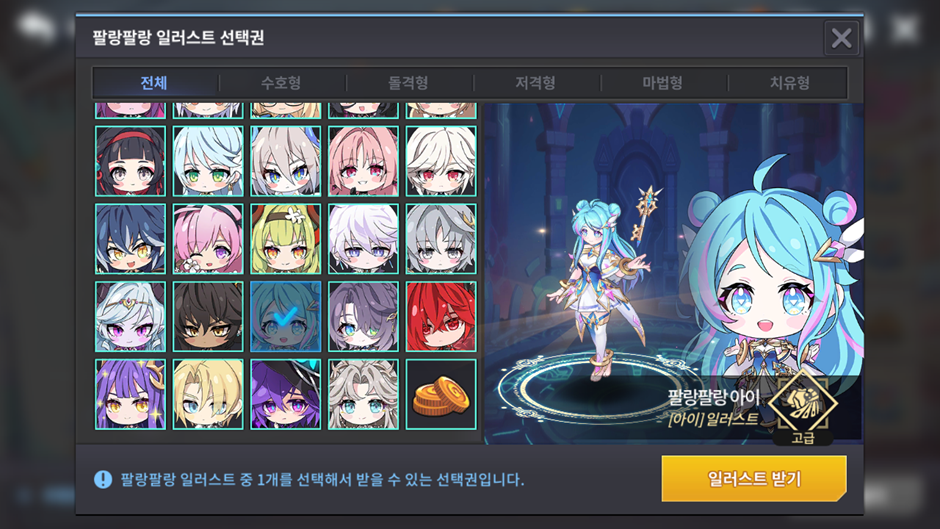Close the illustration selection dialog
940x529 pixels.
click(x=842, y=38)
